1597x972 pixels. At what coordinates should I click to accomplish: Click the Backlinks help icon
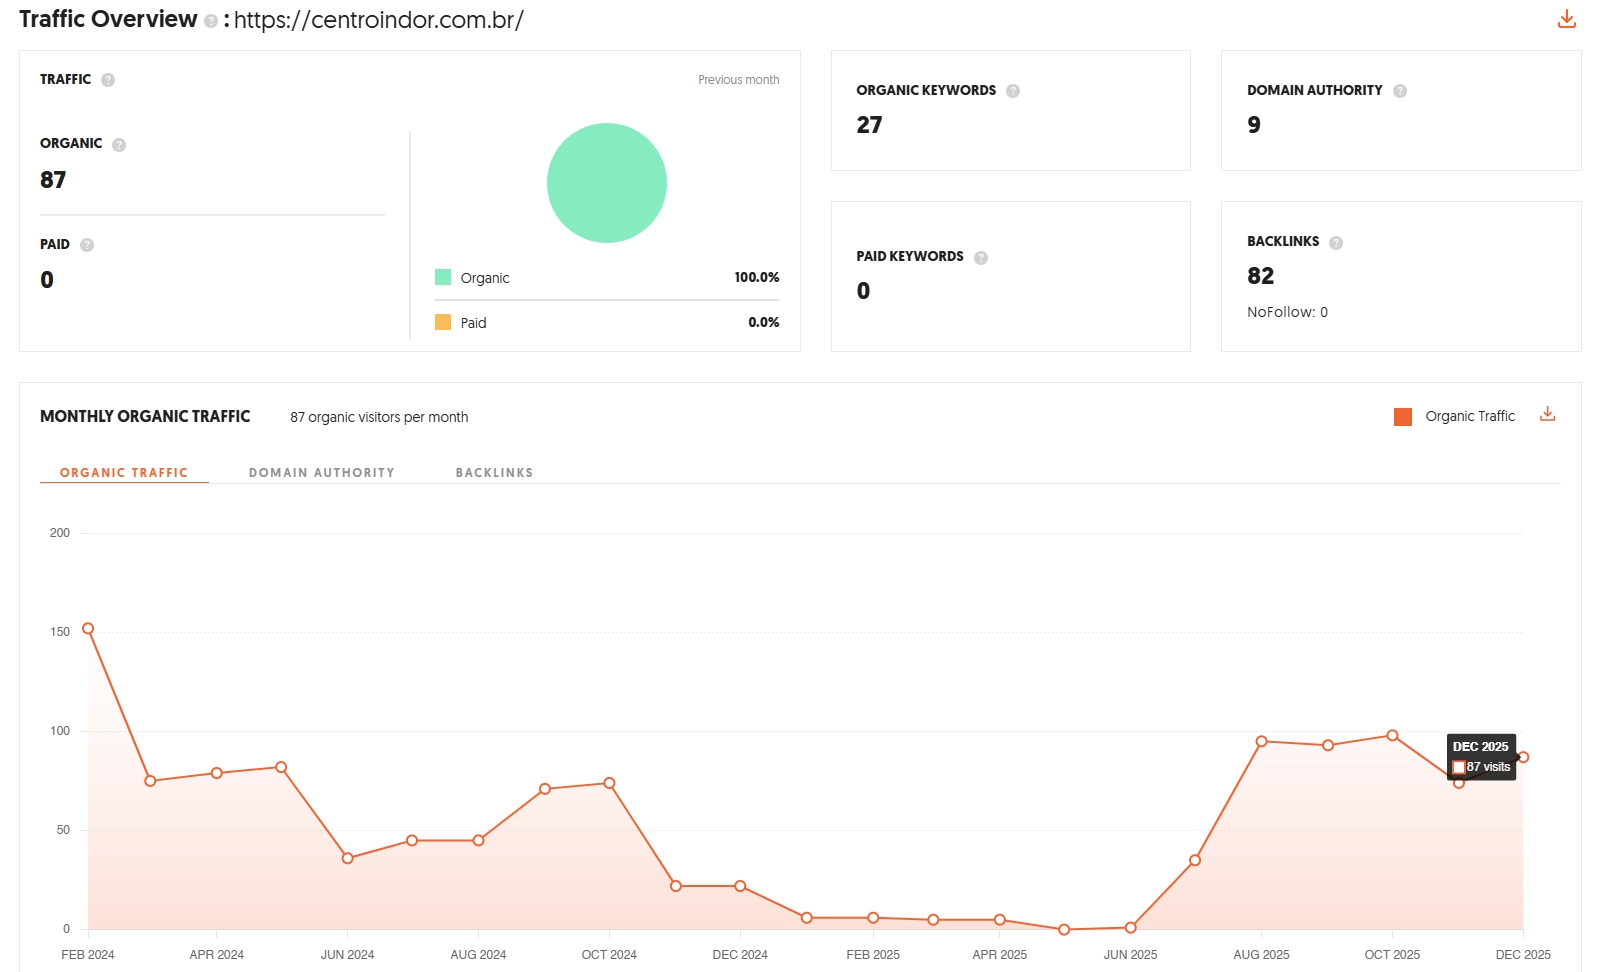click(1336, 243)
